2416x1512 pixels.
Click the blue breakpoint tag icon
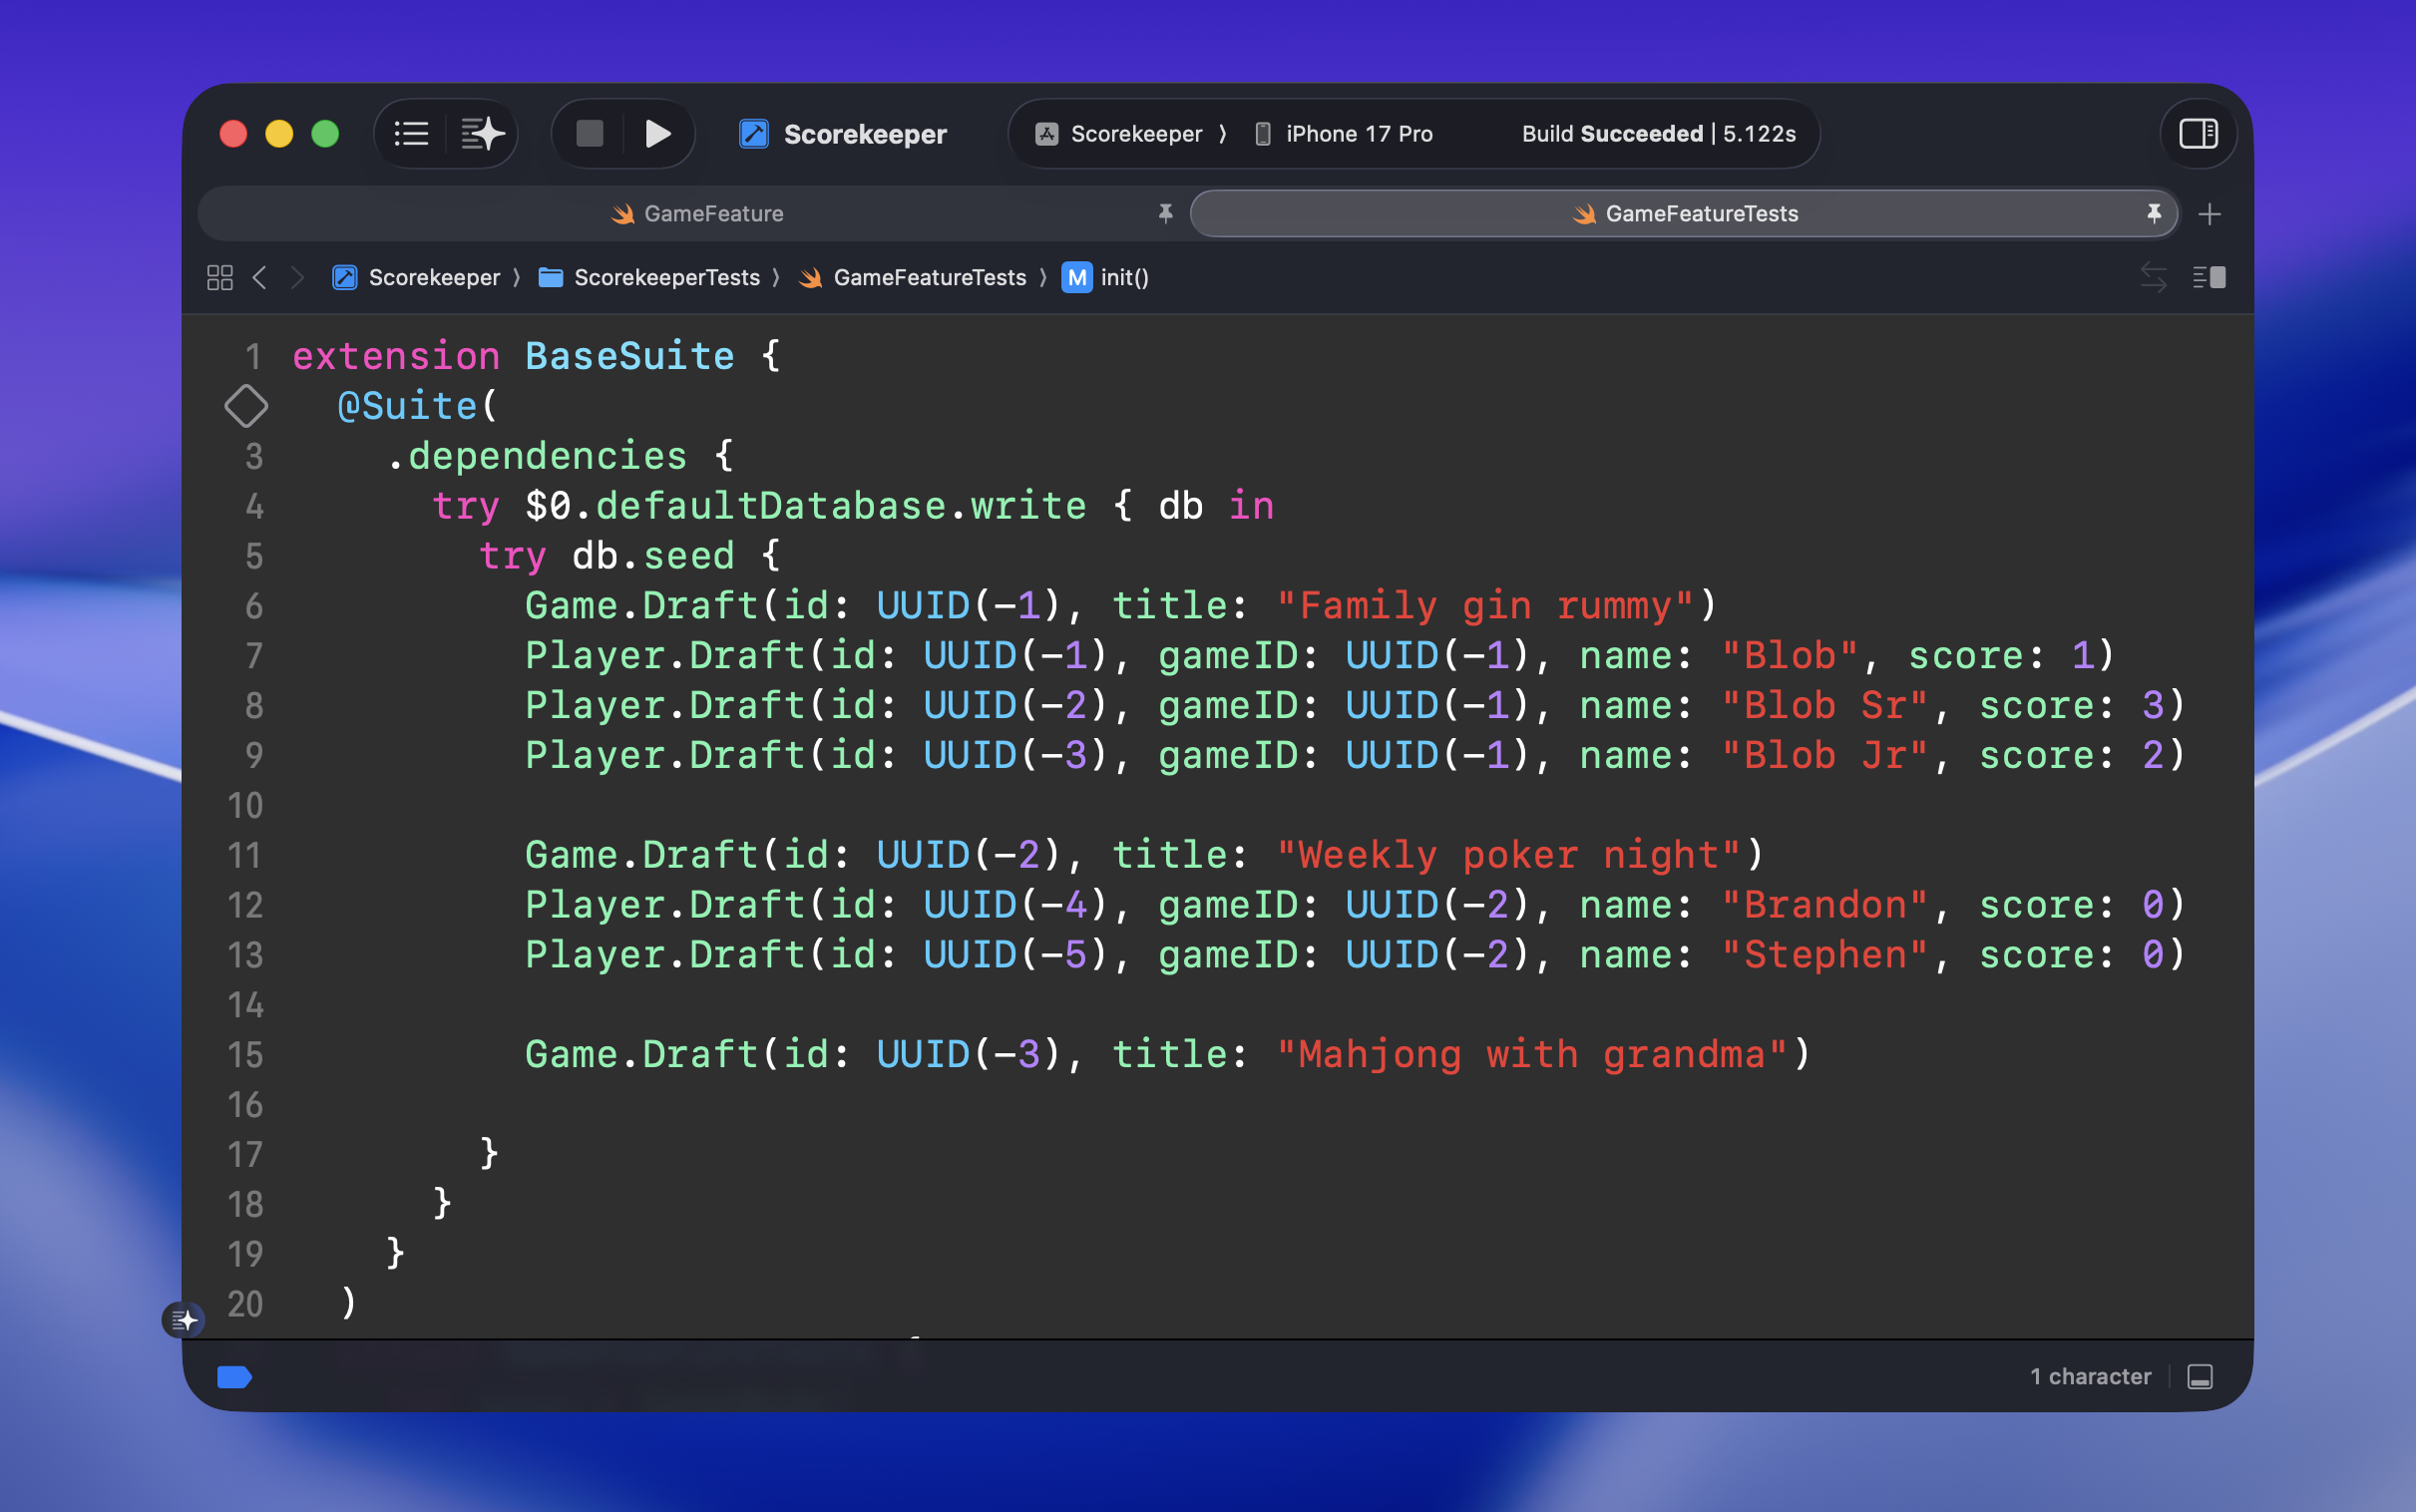[x=234, y=1377]
